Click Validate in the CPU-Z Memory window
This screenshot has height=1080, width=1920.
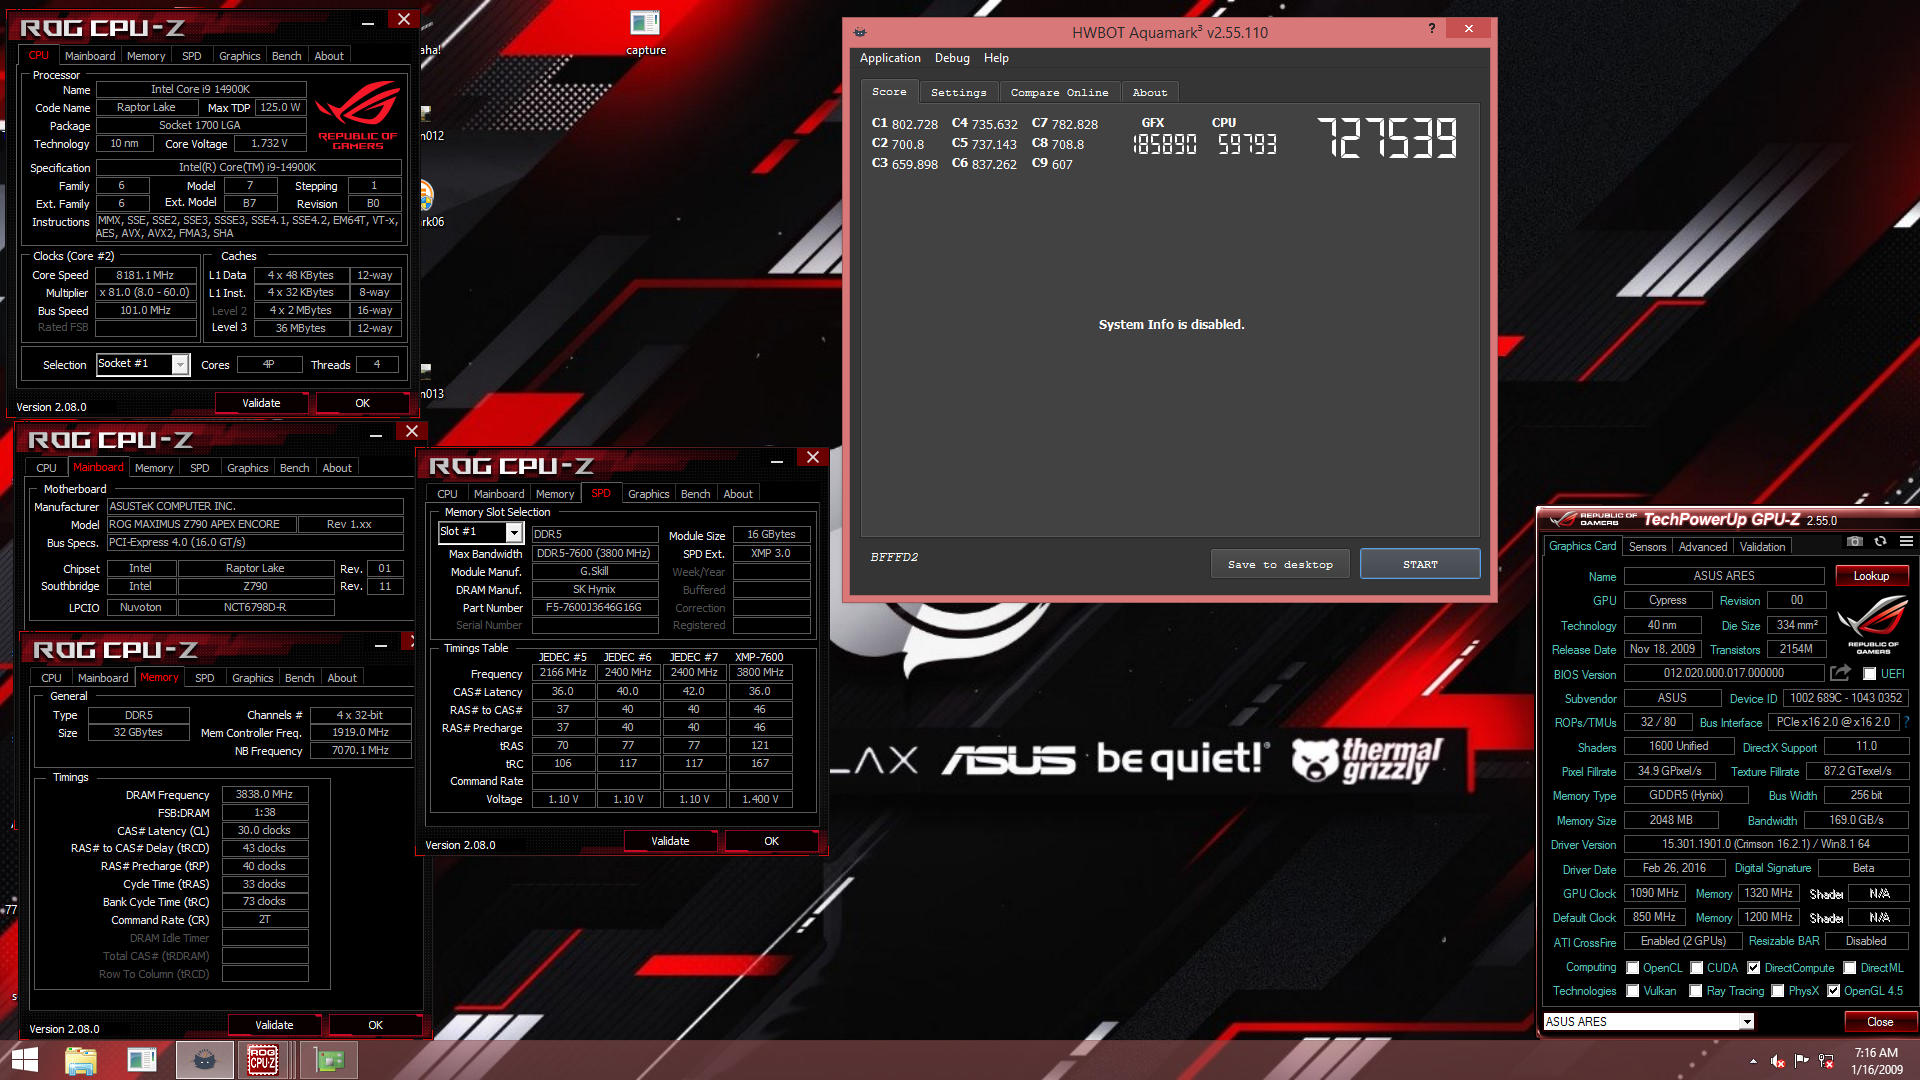(x=274, y=1025)
